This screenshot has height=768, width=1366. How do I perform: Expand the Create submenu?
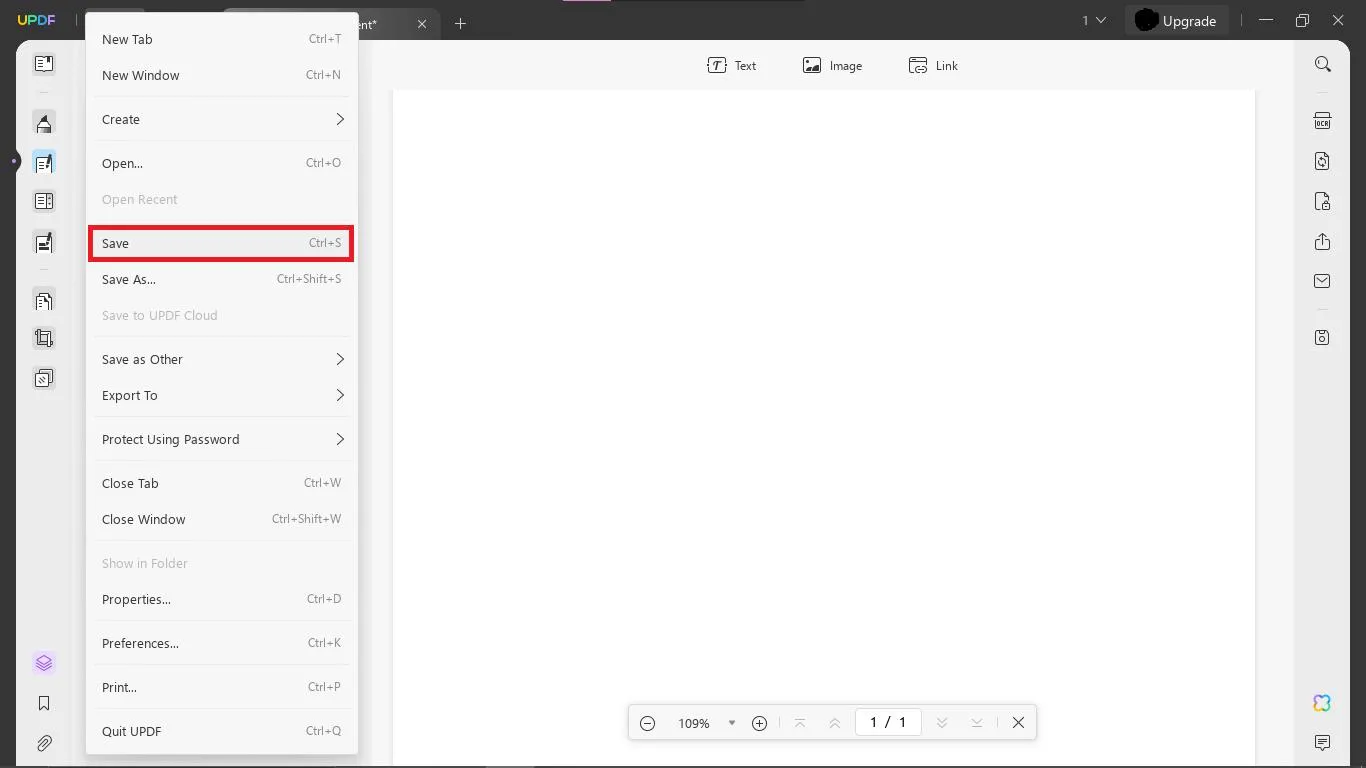[222, 119]
